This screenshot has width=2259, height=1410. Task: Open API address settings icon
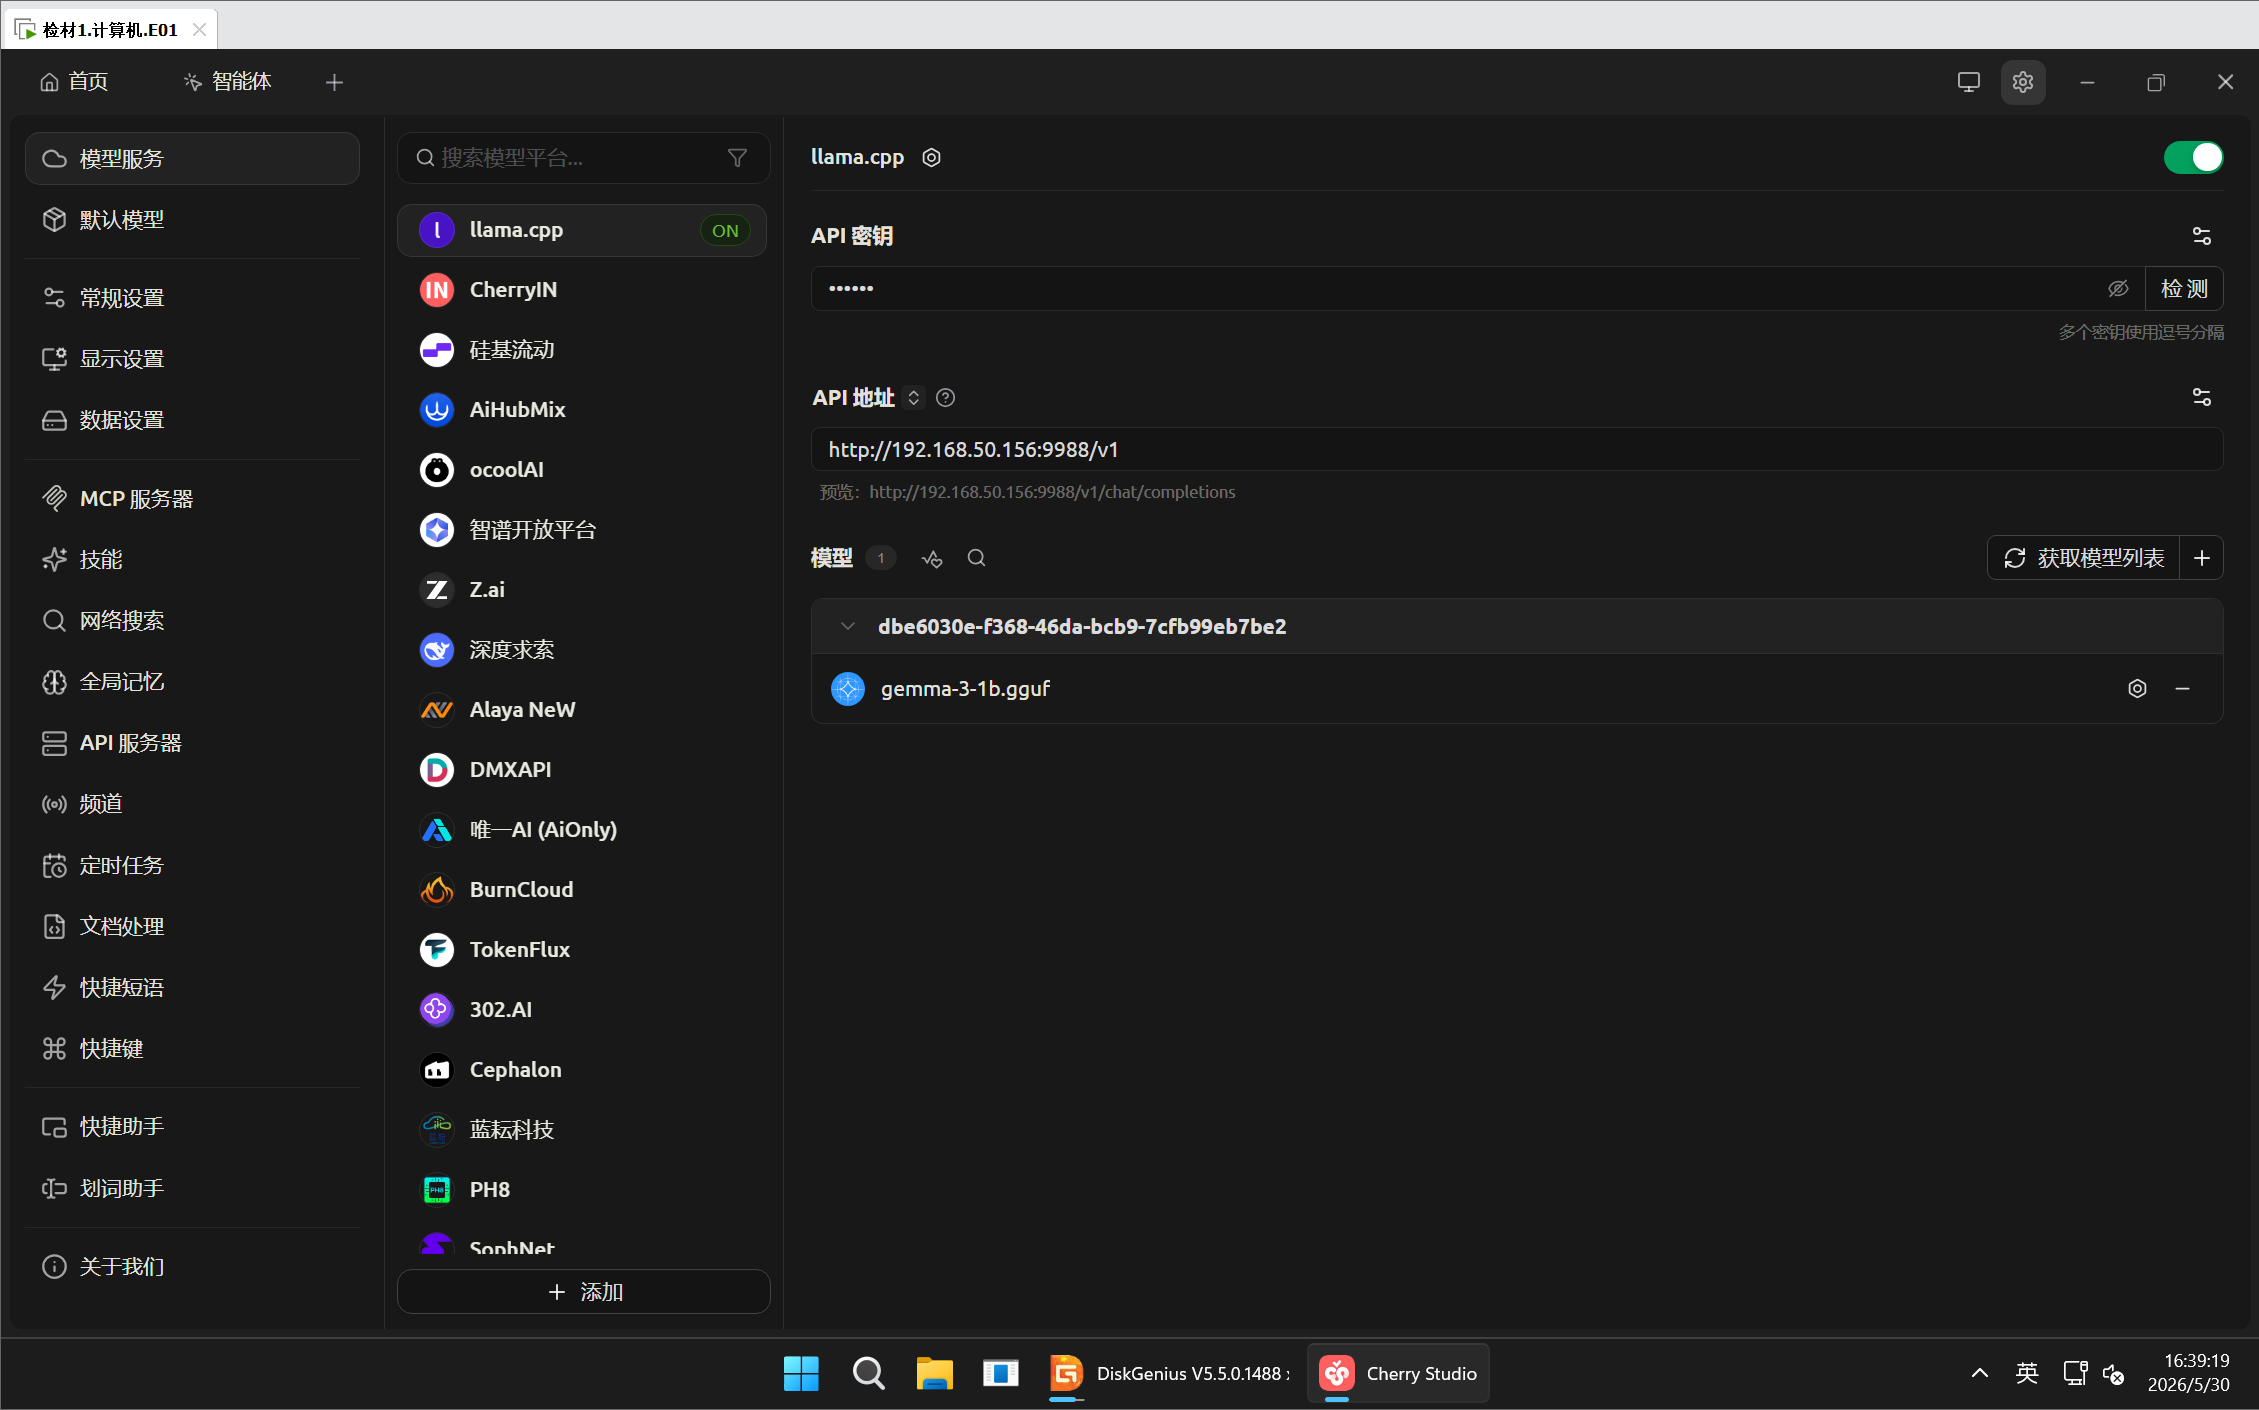[x=2201, y=397]
